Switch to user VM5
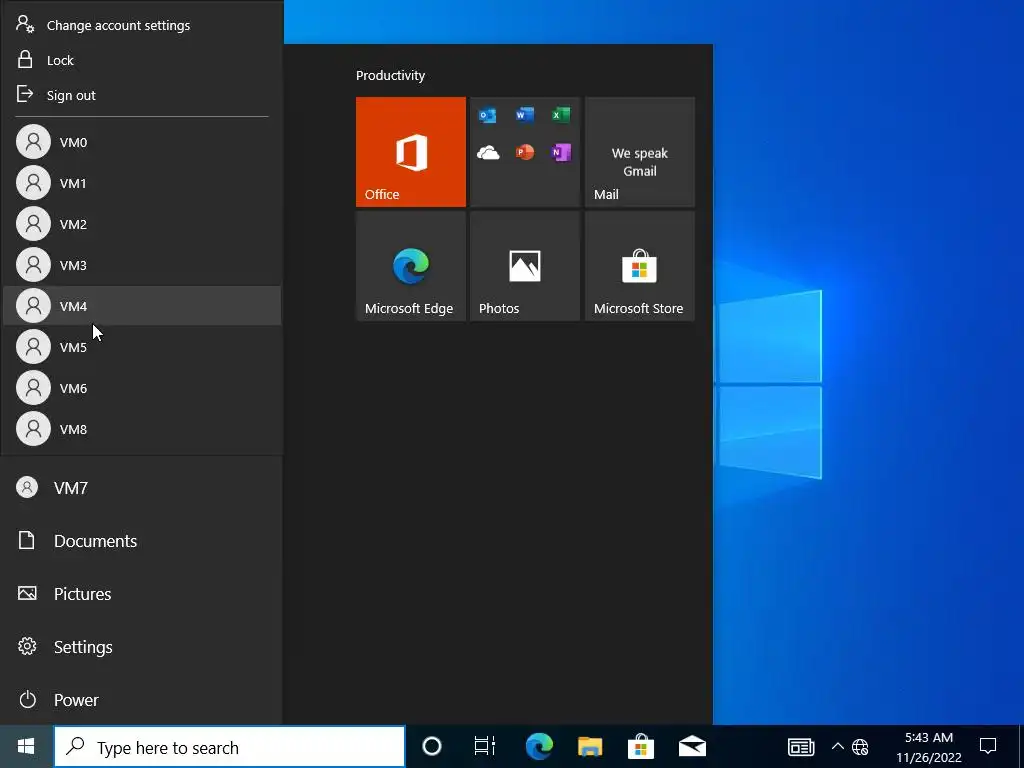1024x768 pixels. 142,347
